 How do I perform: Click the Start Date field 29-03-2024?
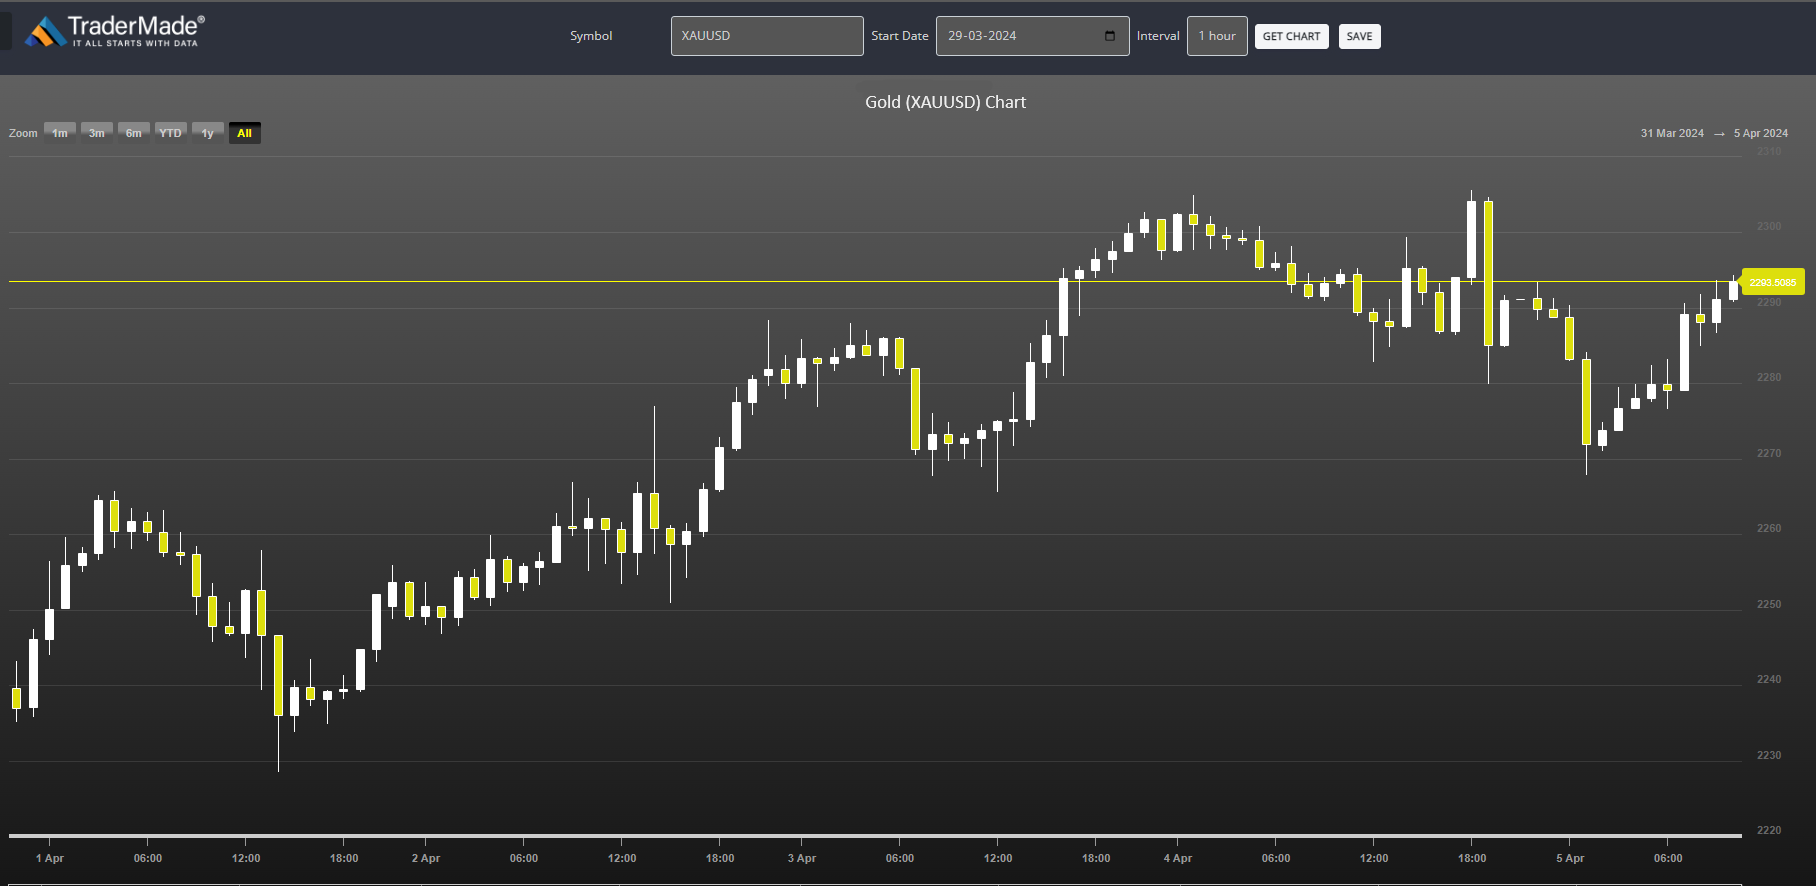[x=1033, y=36]
